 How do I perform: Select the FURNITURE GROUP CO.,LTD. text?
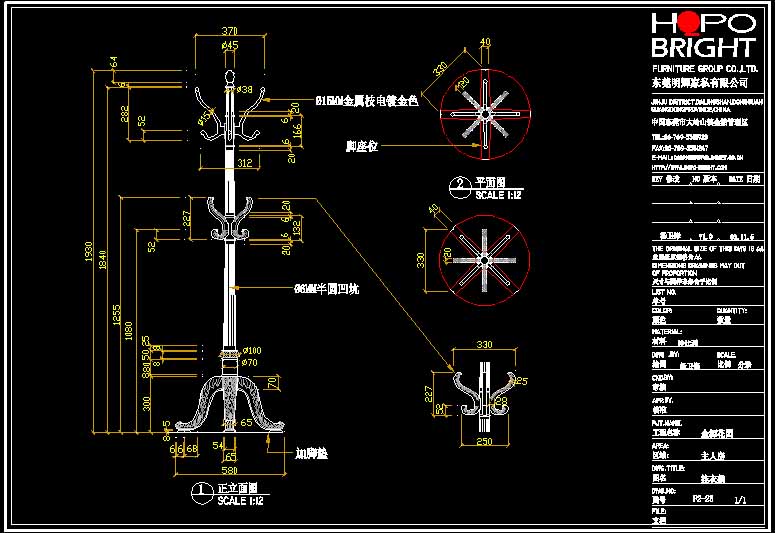coord(704,69)
